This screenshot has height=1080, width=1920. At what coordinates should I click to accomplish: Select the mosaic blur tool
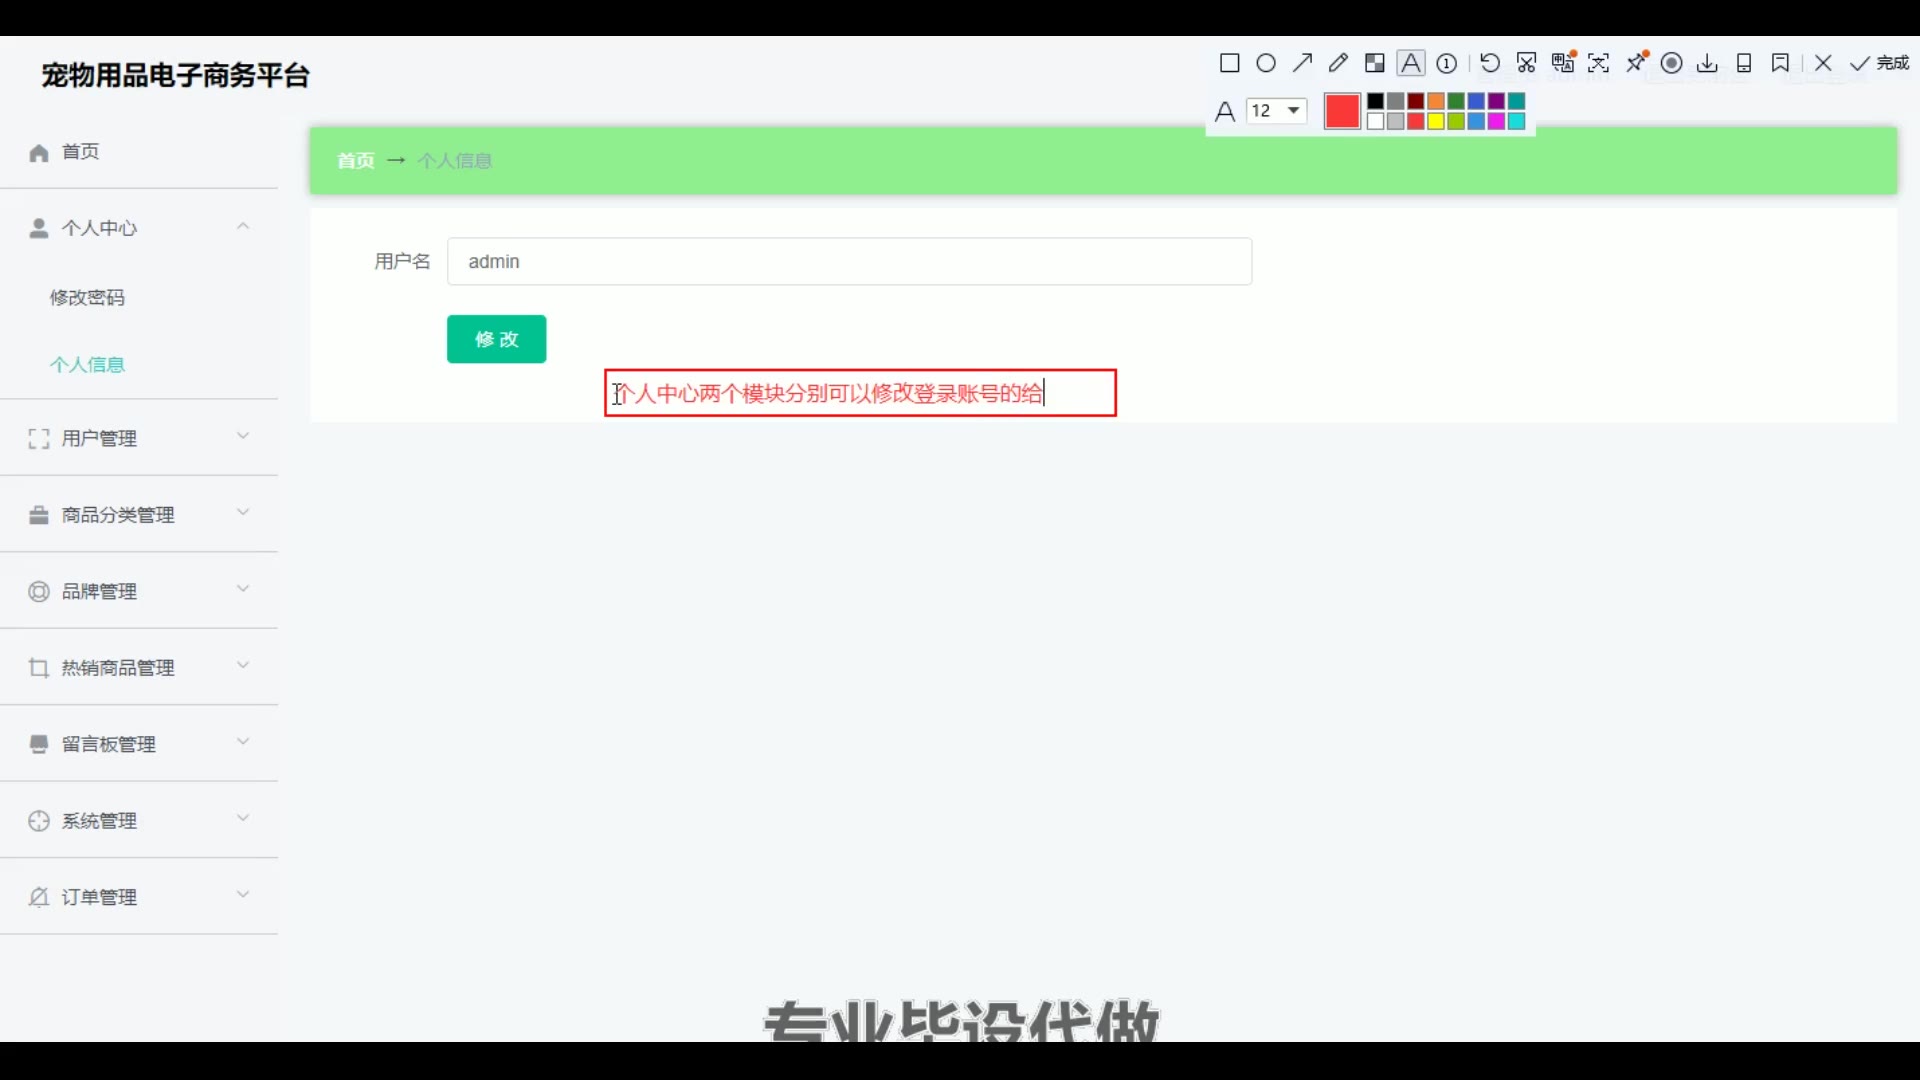coord(1375,64)
